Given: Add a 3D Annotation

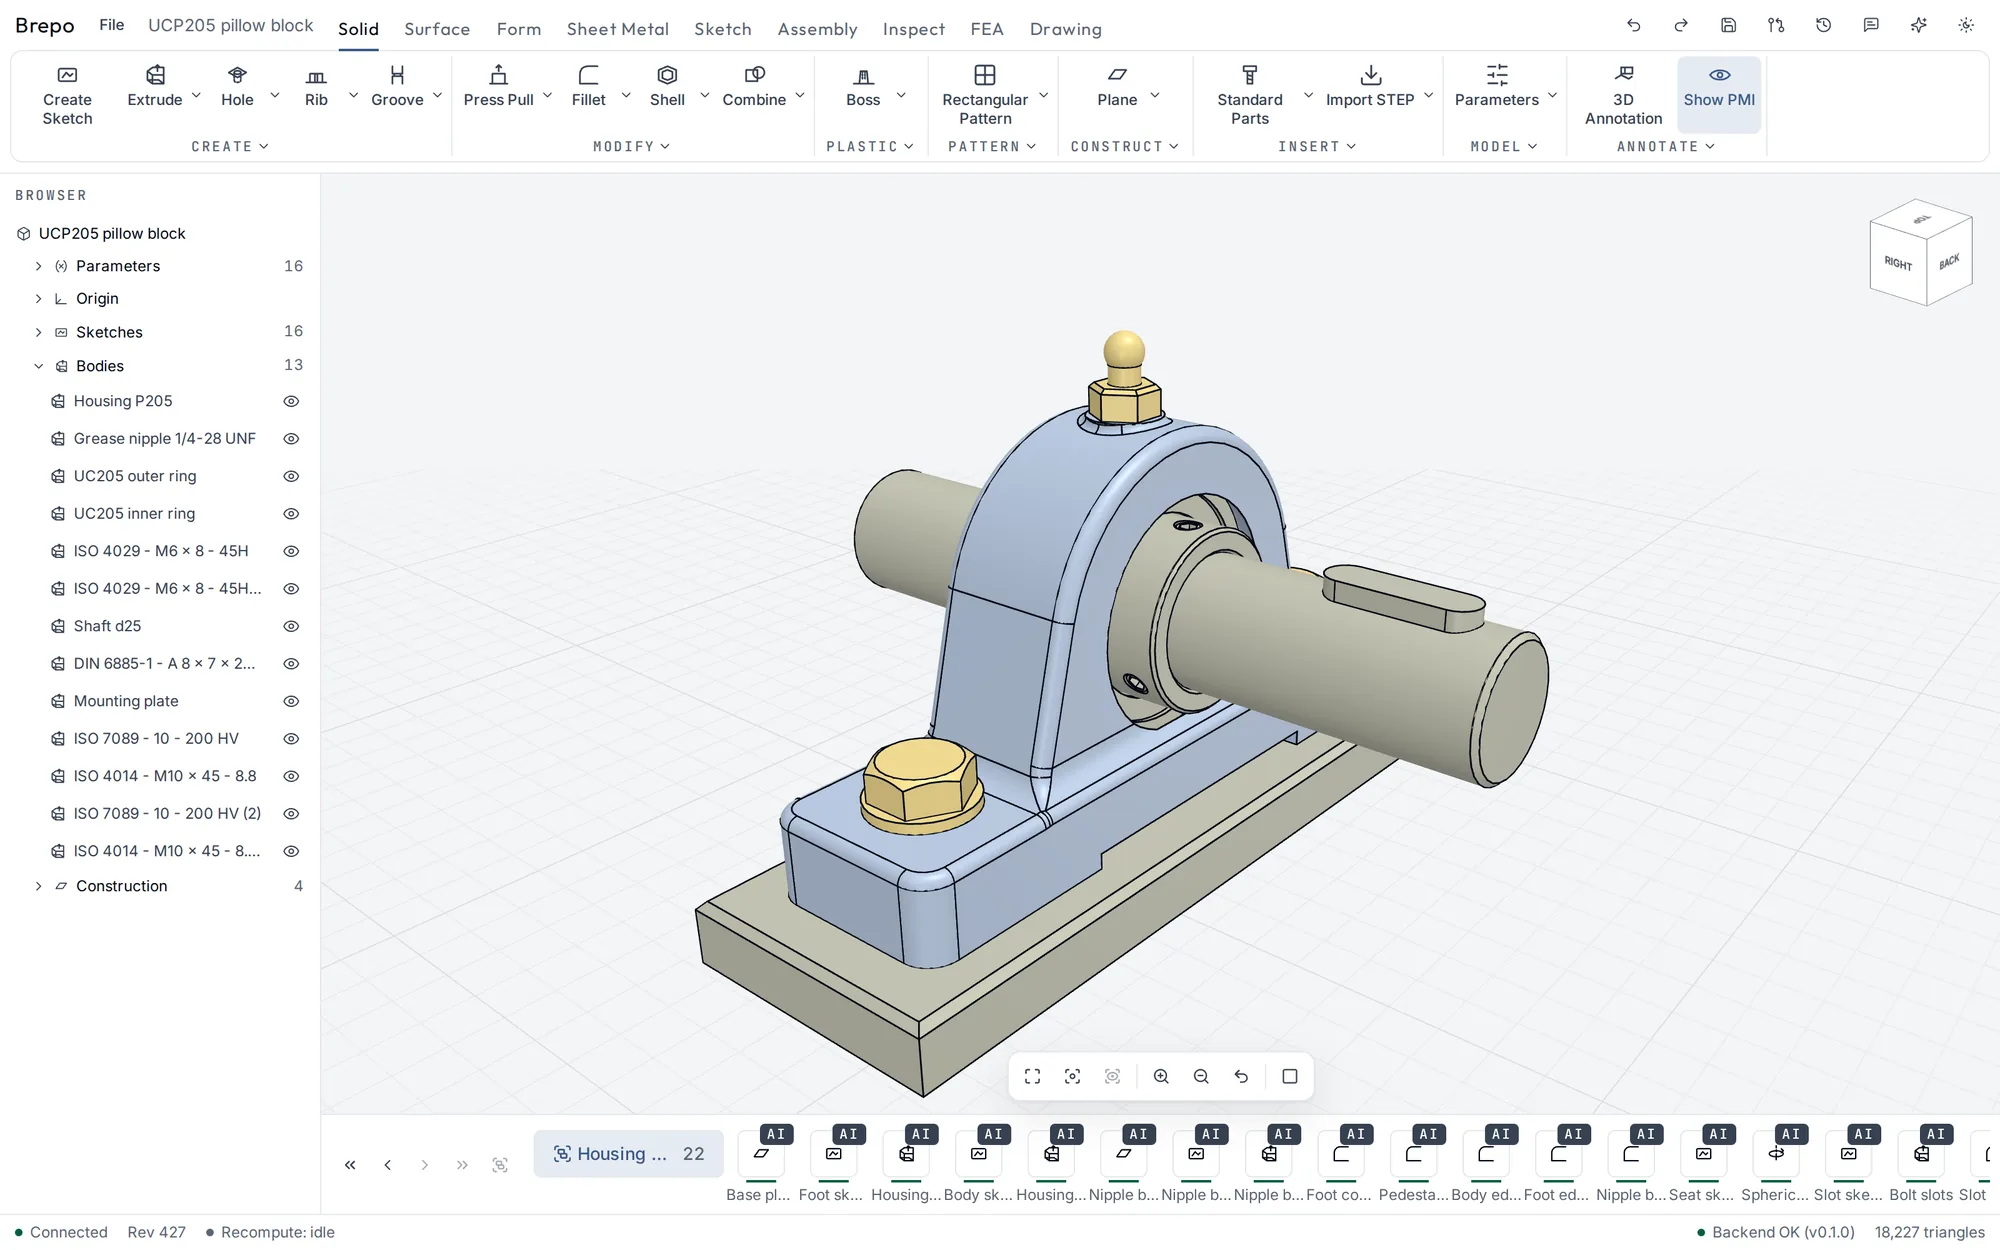Looking at the screenshot, I should [1623, 95].
